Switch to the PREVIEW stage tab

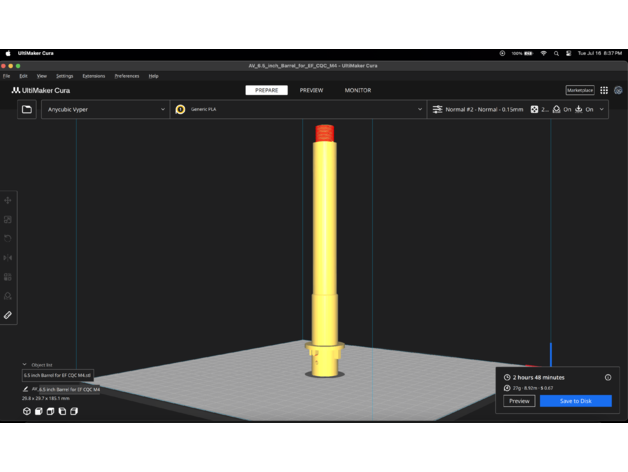point(311,90)
